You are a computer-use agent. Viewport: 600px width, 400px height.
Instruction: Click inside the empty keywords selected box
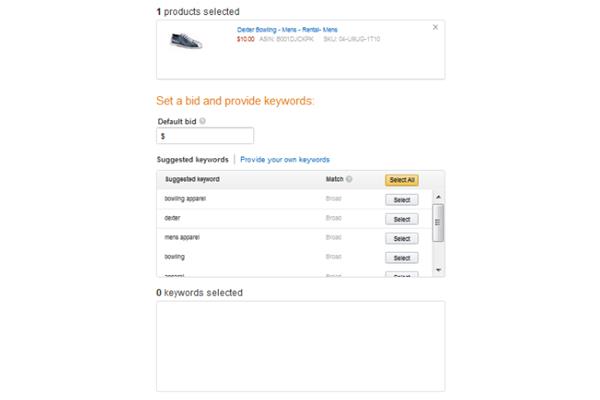300,346
